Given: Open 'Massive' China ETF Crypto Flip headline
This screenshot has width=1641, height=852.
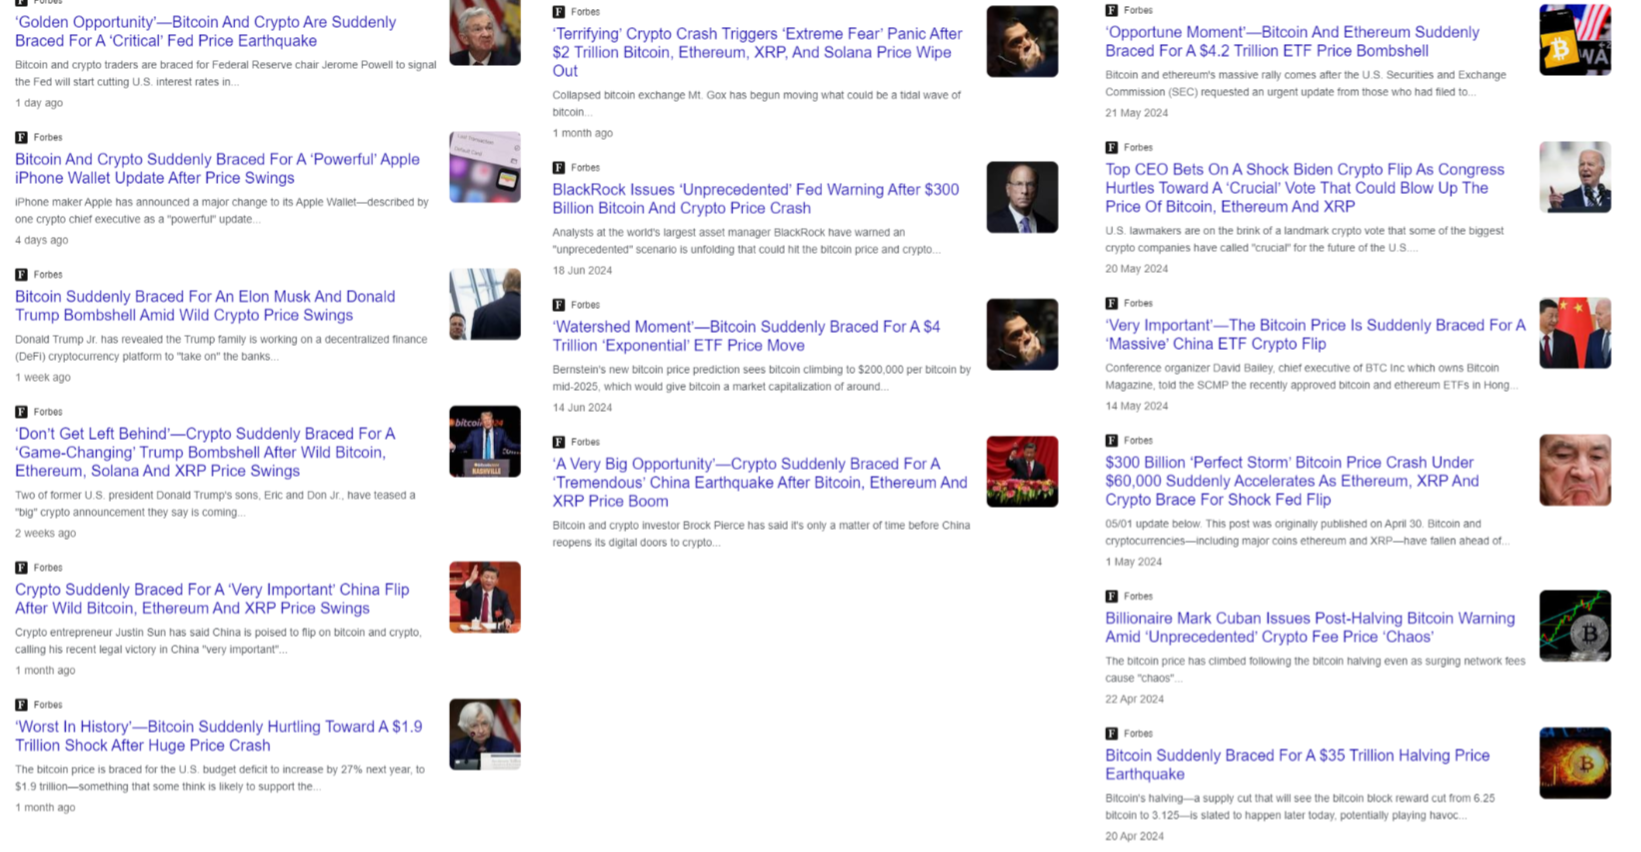Looking at the screenshot, I should (x=1315, y=334).
